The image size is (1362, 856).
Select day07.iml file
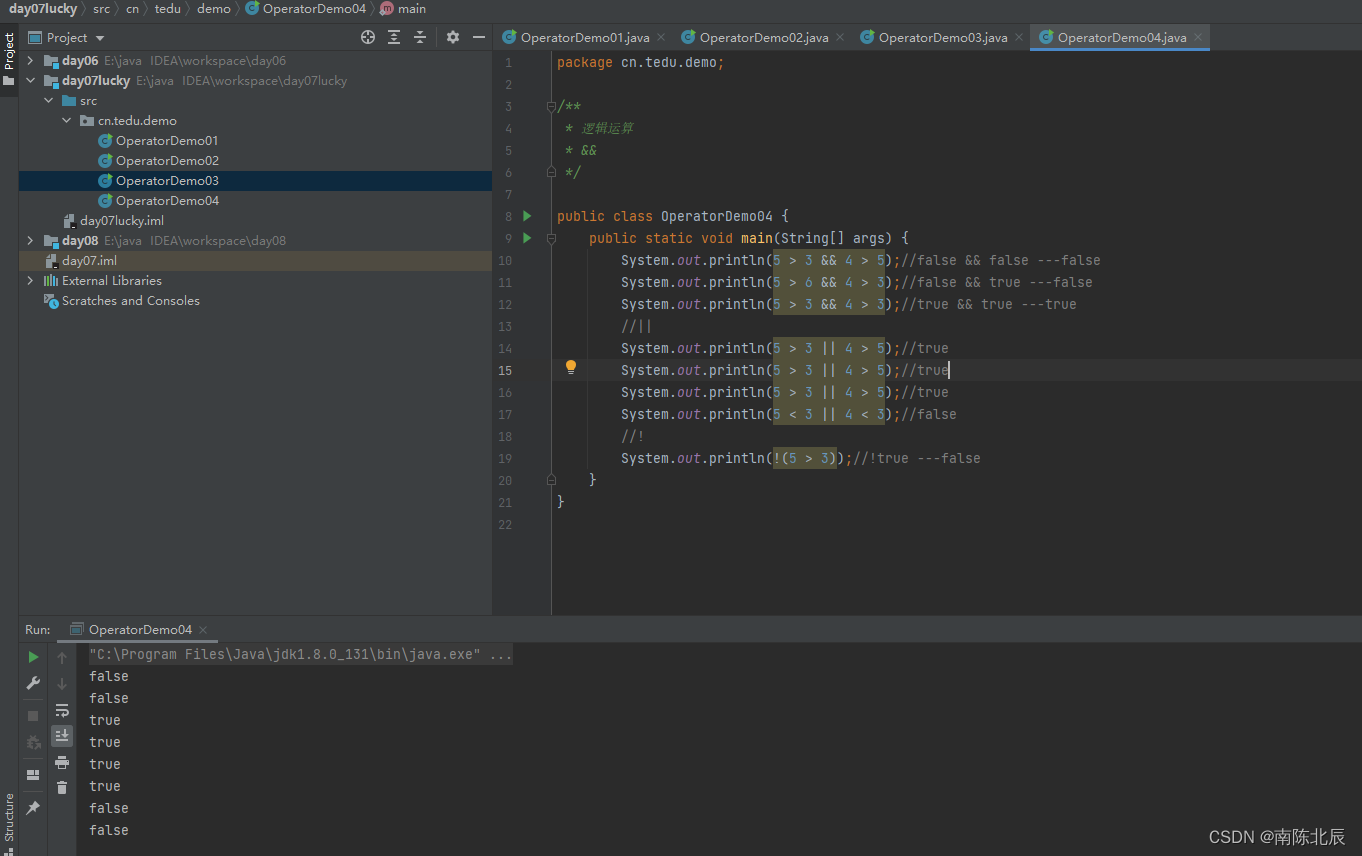pos(89,261)
